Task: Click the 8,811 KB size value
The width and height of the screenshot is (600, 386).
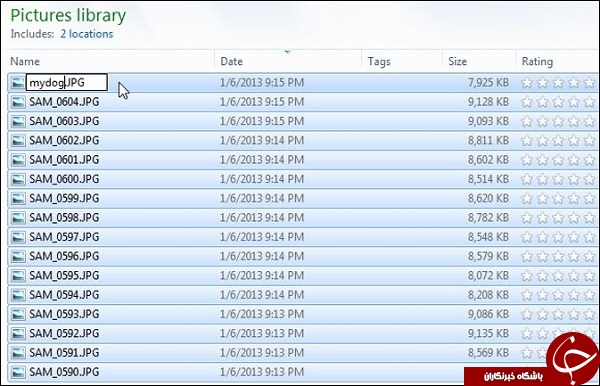Action: click(x=488, y=140)
